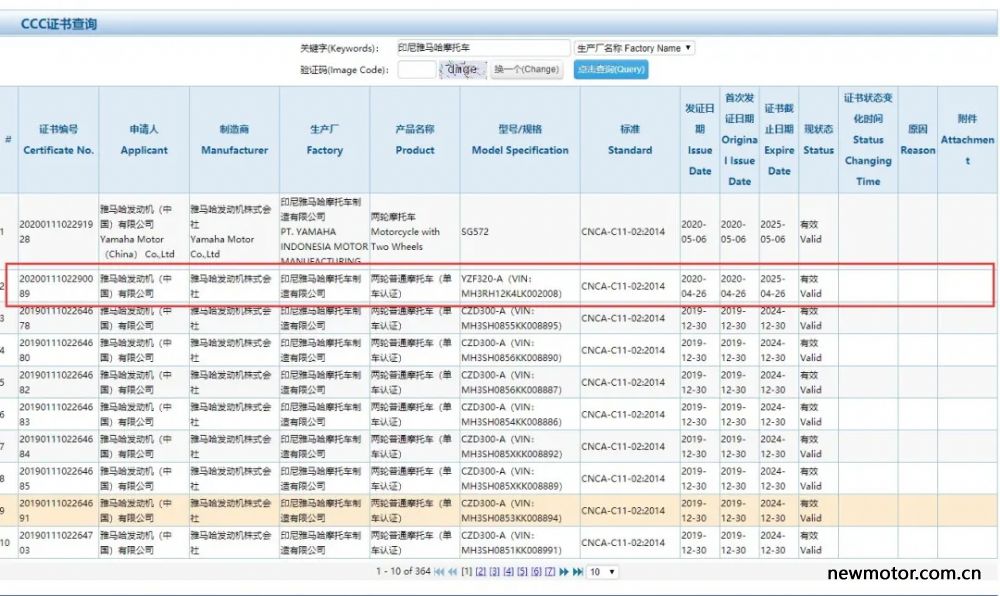This screenshot has width=1000, height=596.
Task: Click the Model Specification column header
Action: point(520,140)
